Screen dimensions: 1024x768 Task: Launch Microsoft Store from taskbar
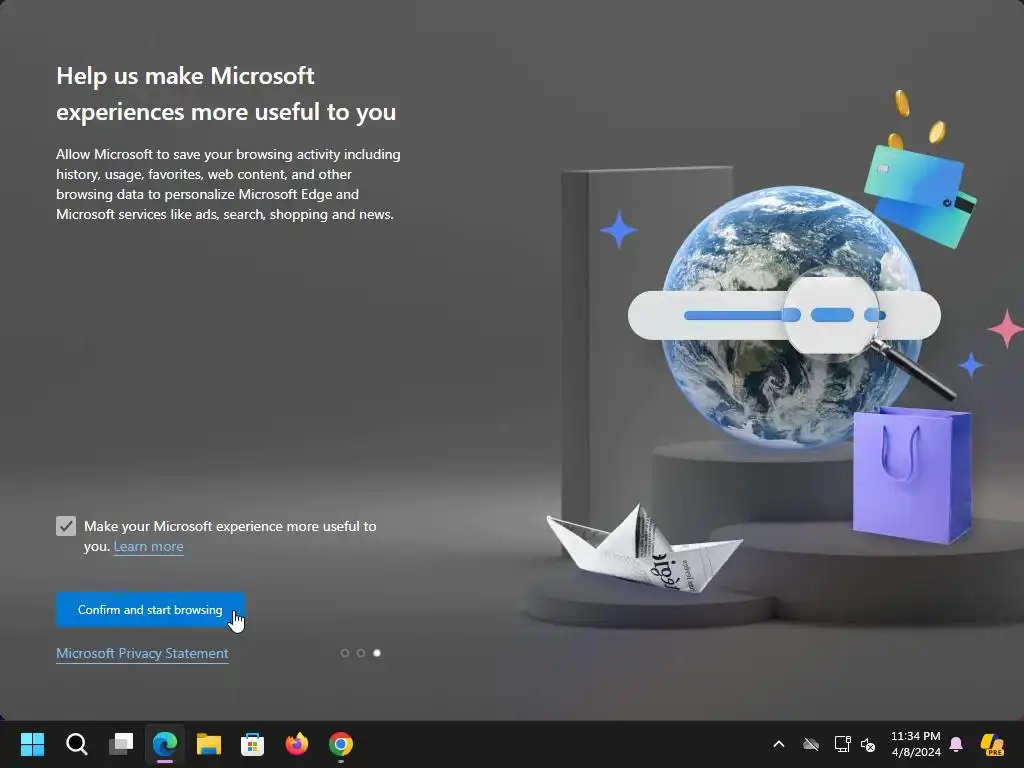click(x=252, y=744)
